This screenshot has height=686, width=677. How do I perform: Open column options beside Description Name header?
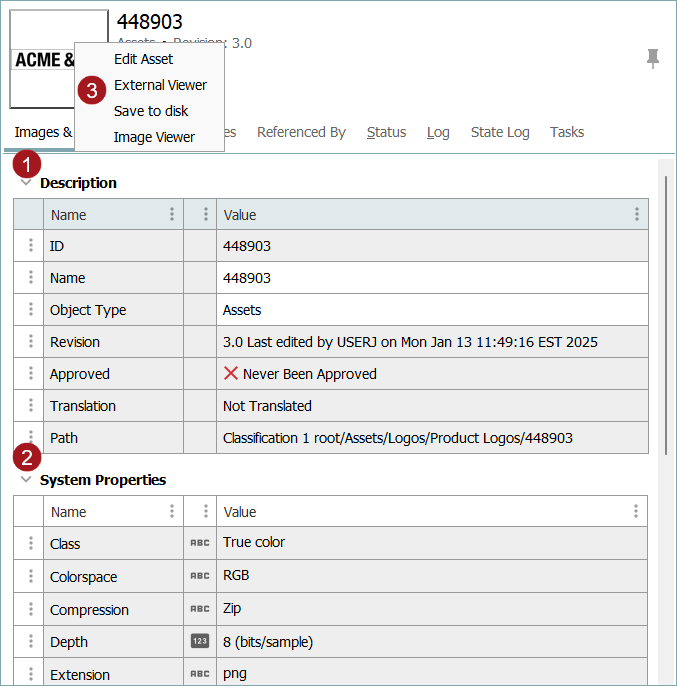pyautogui.click(x=172, y=215)
